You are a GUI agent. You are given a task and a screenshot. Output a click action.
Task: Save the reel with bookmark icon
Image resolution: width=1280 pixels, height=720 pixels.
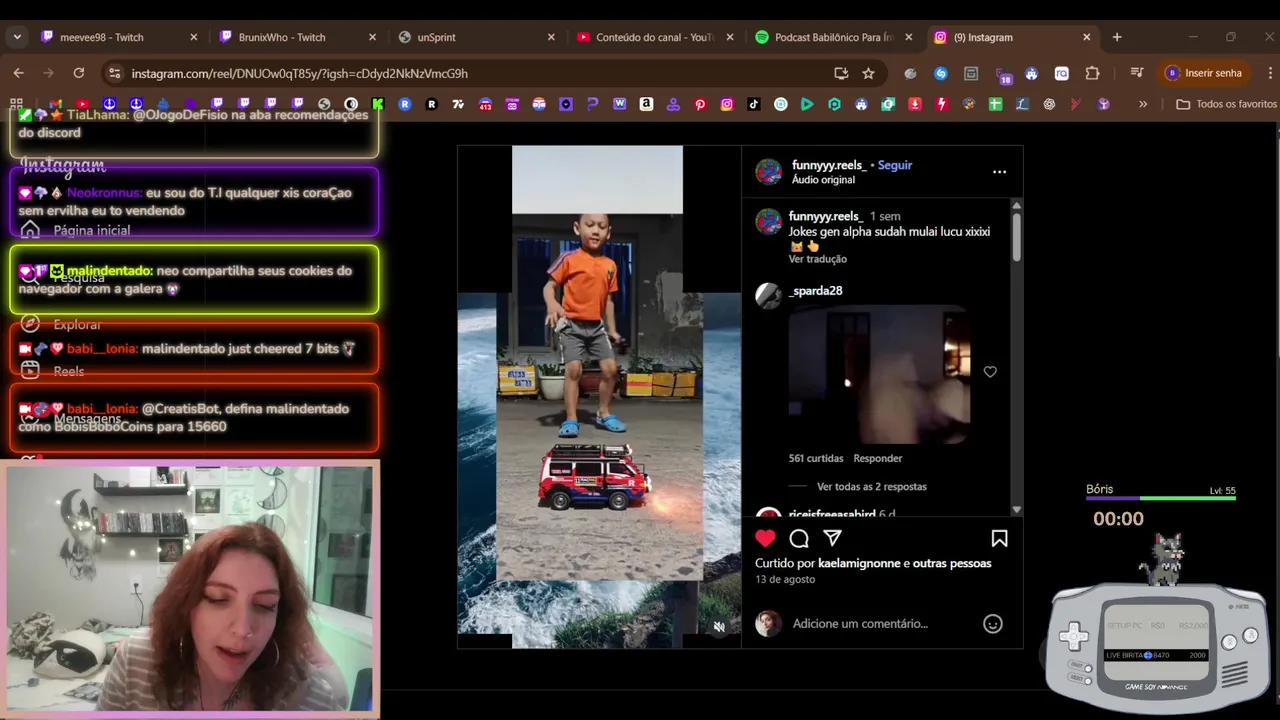(999, 539)
